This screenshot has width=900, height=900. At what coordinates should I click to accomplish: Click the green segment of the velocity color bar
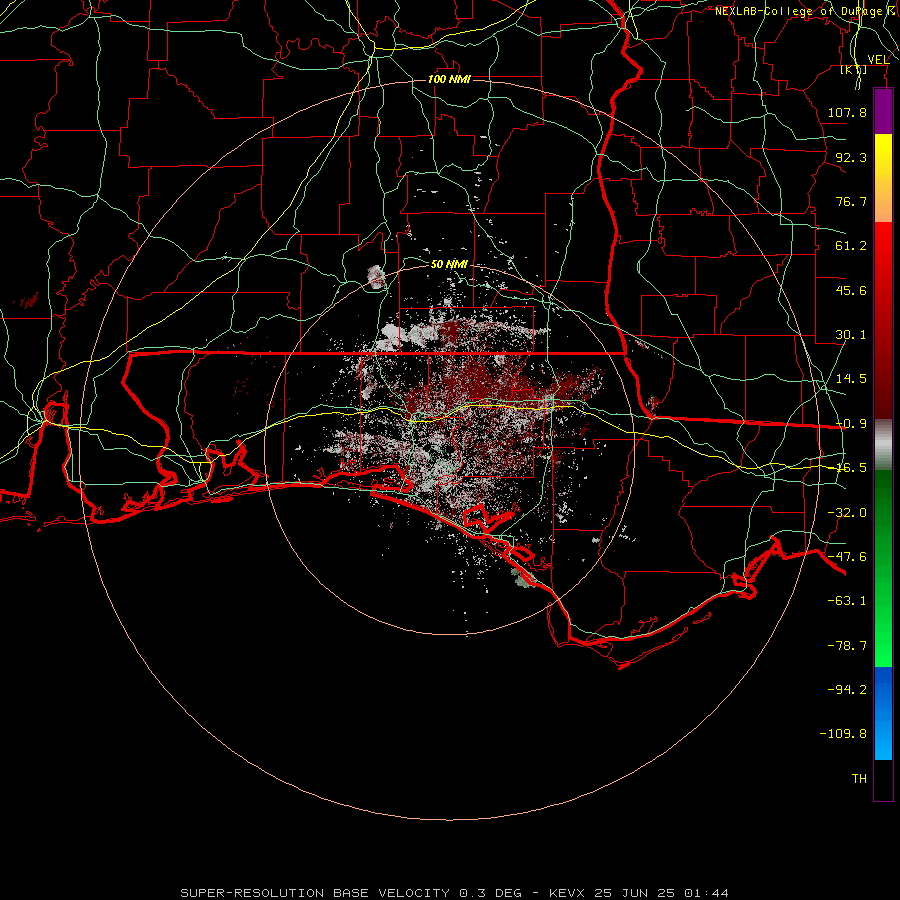(x=883, y=568)
